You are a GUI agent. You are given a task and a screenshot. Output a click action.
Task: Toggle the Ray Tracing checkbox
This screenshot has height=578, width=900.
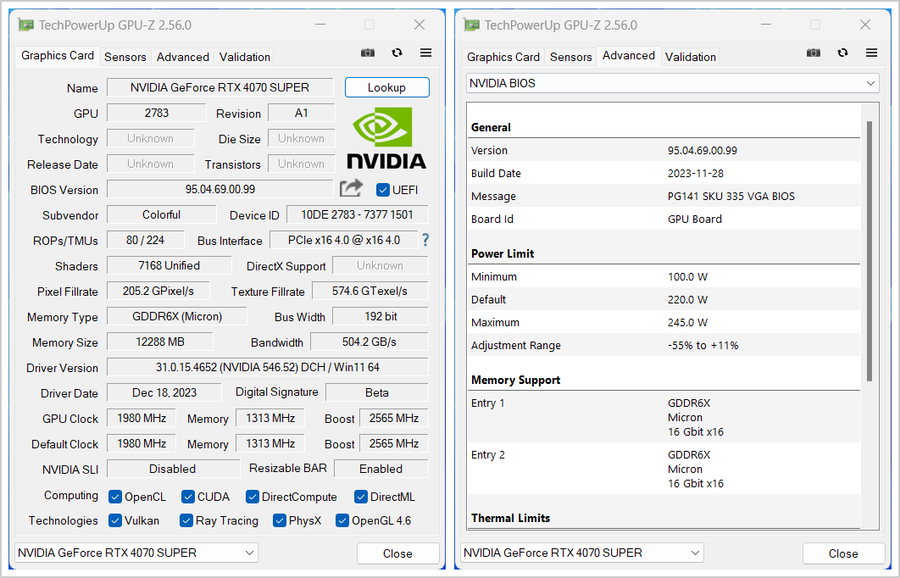point(187,521)
